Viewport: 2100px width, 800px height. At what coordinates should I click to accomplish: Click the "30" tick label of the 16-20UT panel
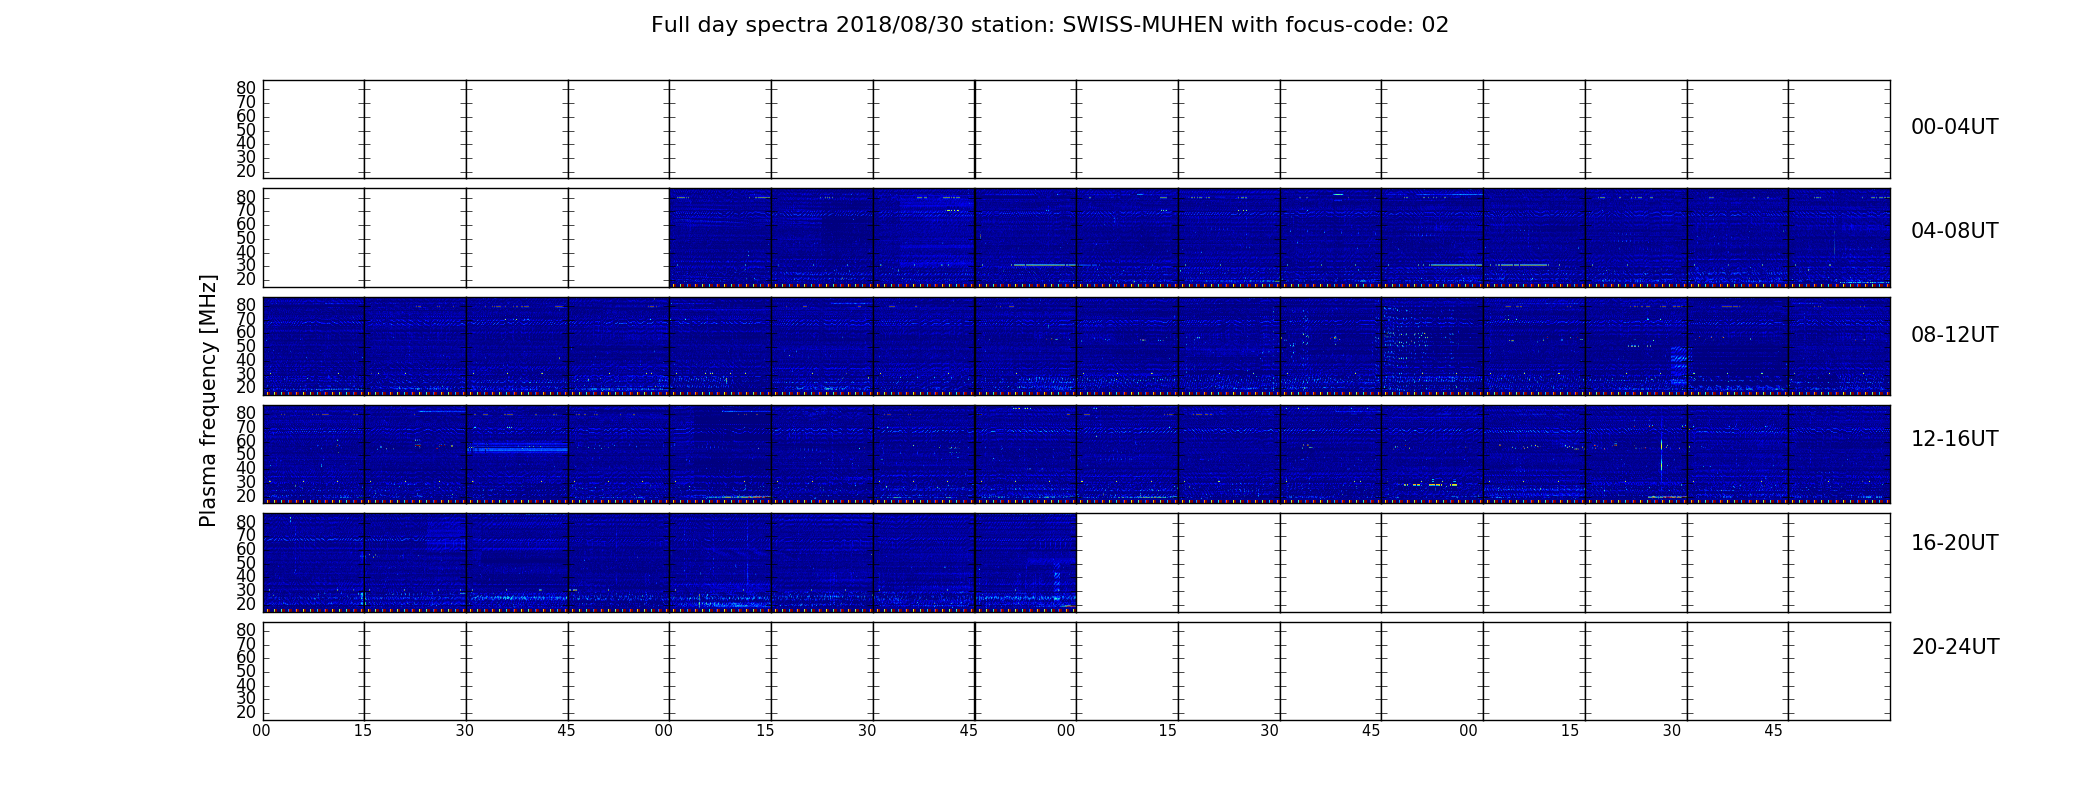point(246,590)
